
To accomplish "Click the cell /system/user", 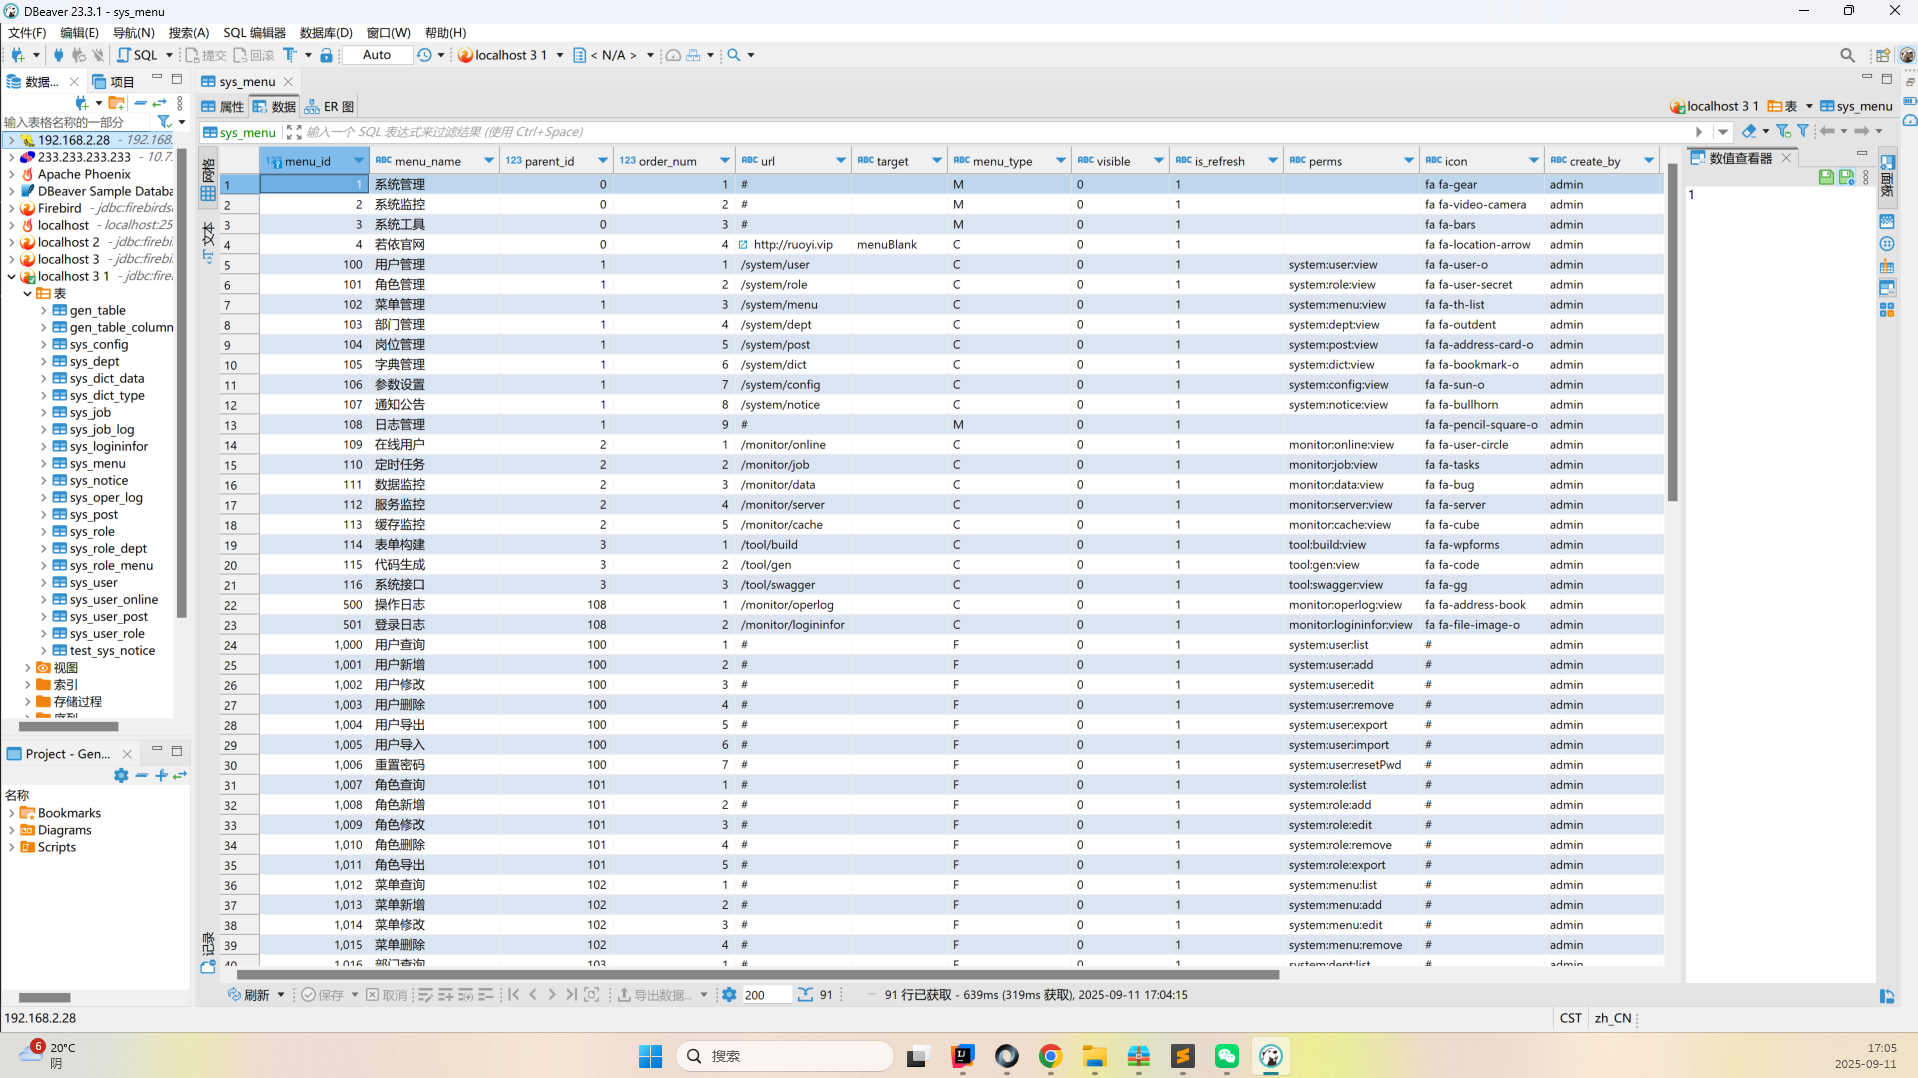I will point(793,265).
